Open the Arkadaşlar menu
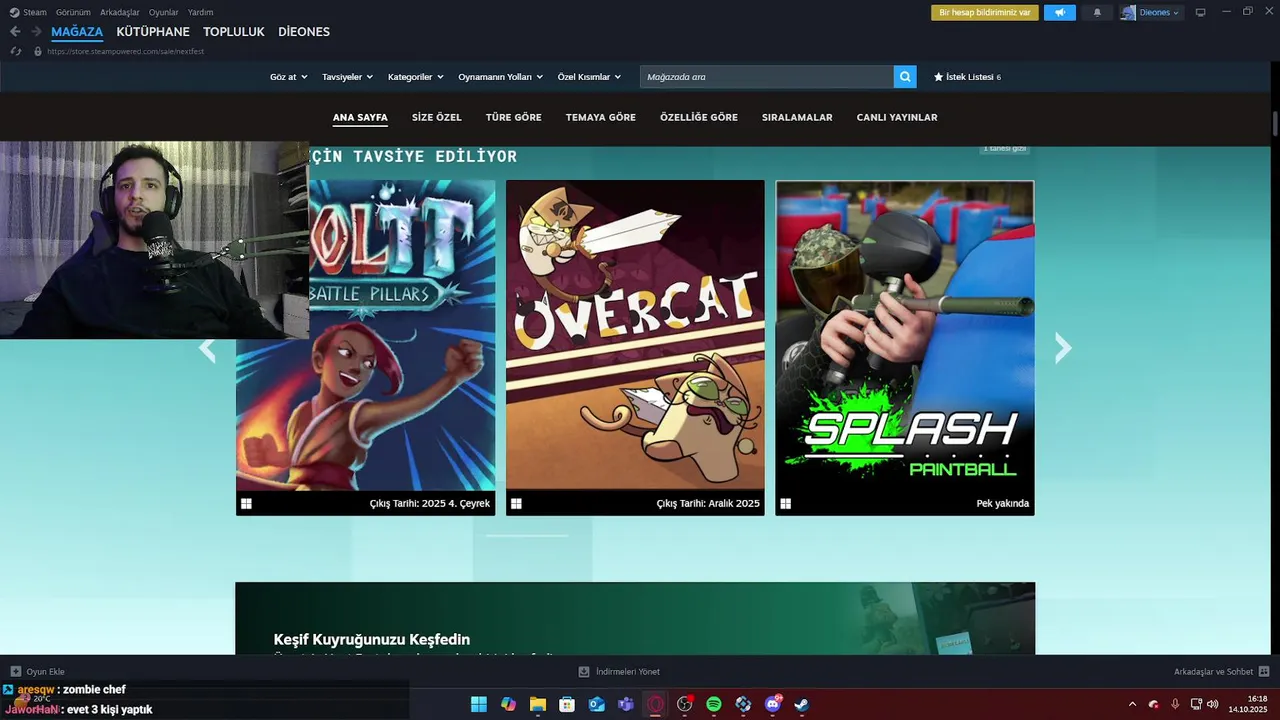1280x720 pixels. 120,12
